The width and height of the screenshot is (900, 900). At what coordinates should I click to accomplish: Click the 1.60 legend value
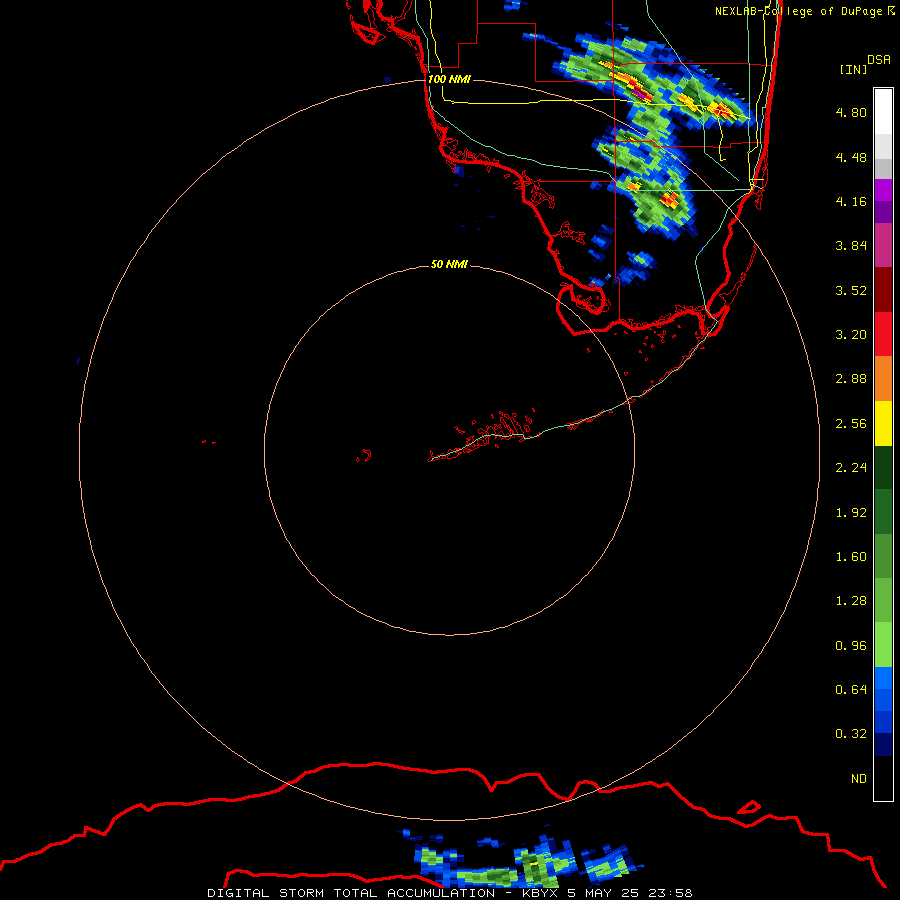851,557
